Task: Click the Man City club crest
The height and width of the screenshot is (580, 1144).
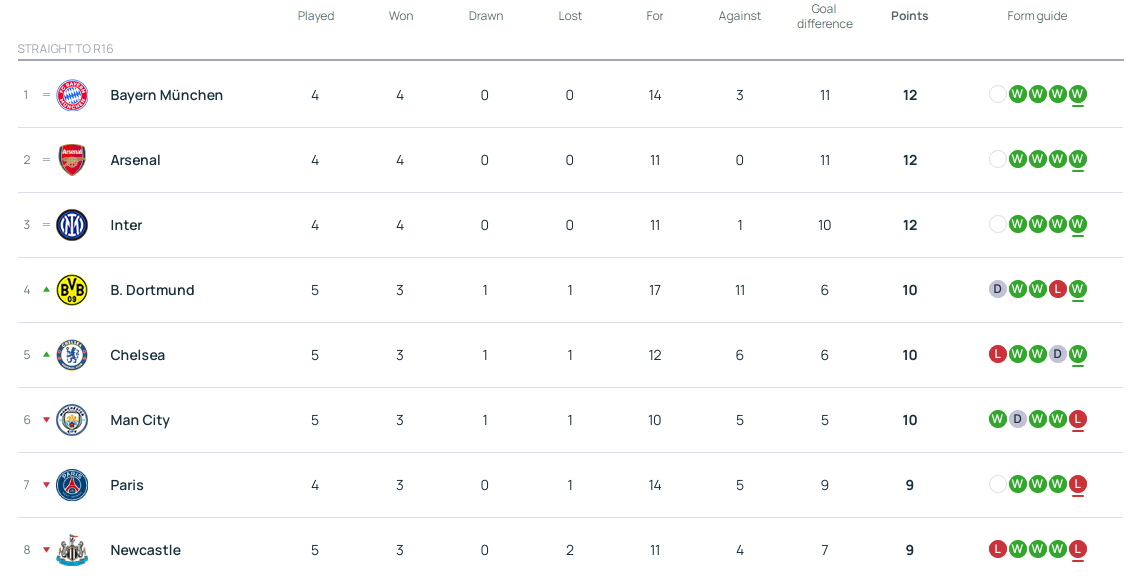Action: point(72,420)
